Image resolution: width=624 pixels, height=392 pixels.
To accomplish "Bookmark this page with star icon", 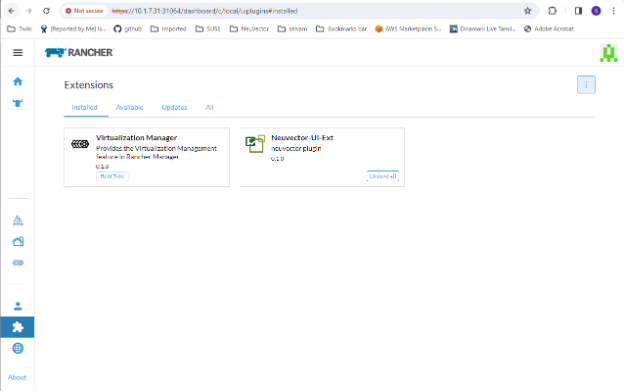I will point(527,11).
